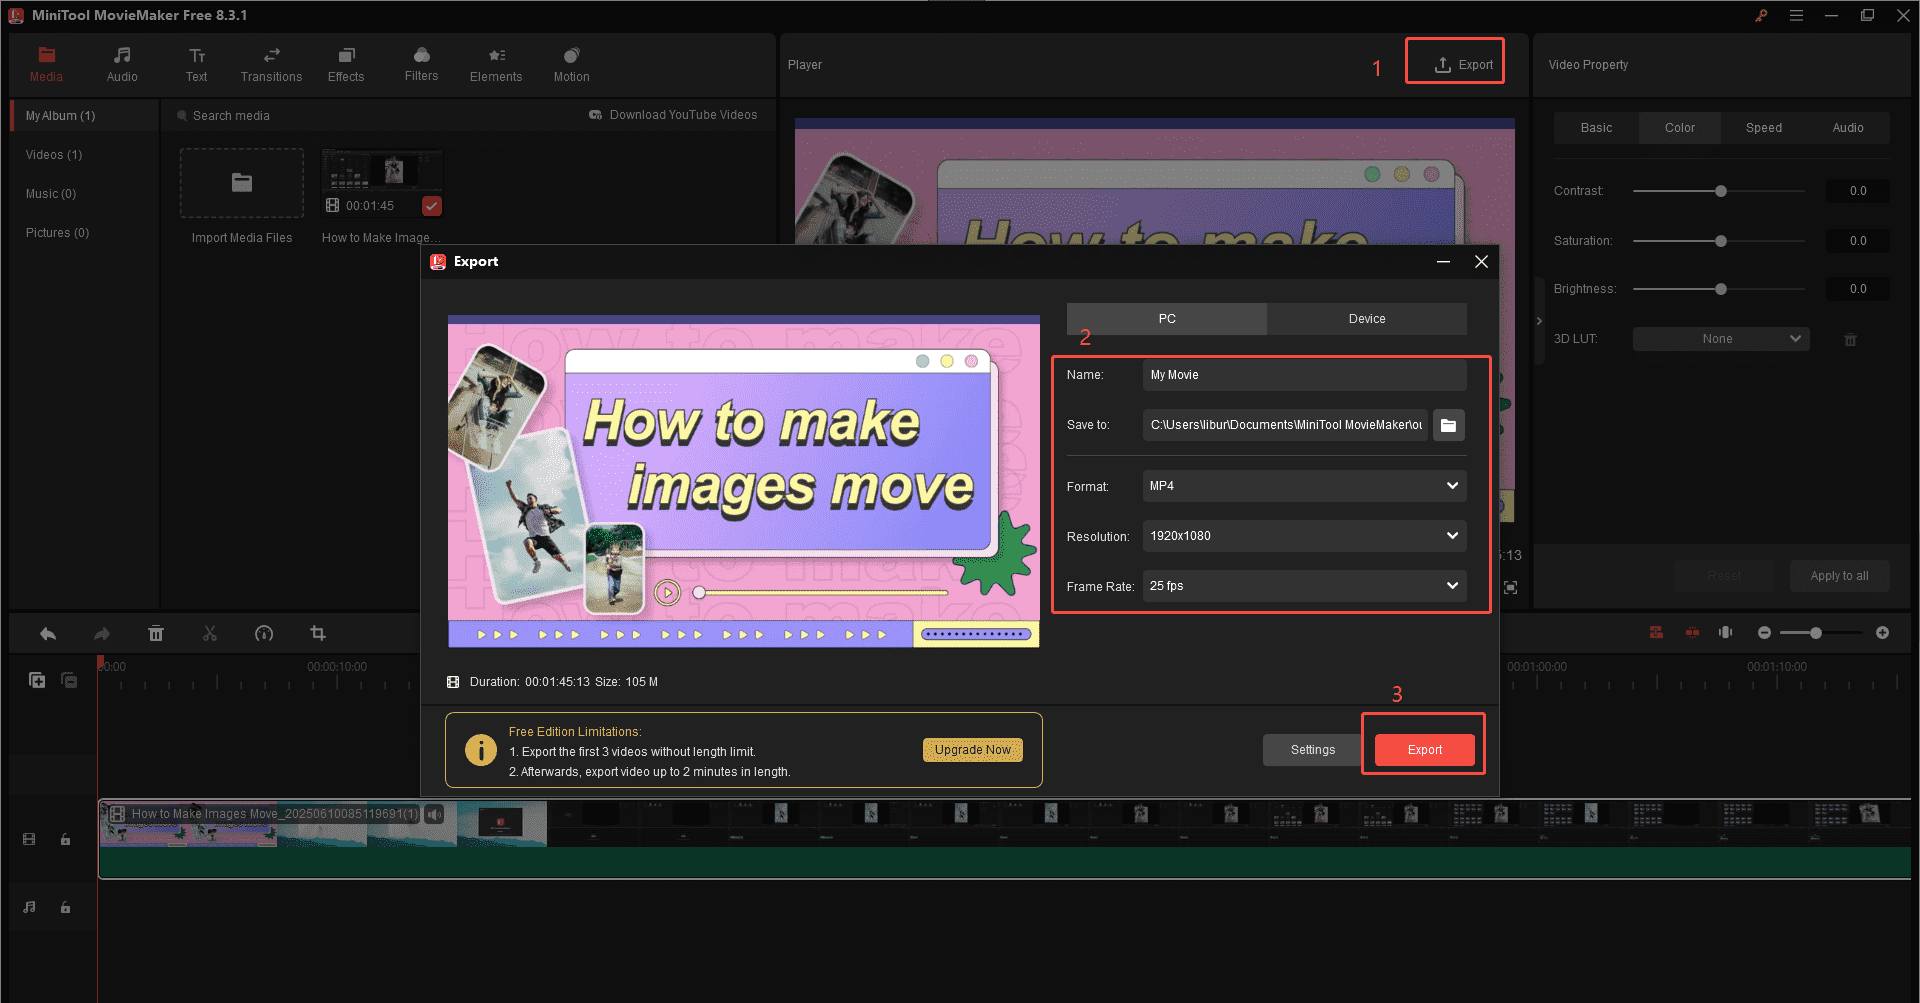Lock the music track with the padlock icon

[x=65, y=907]
